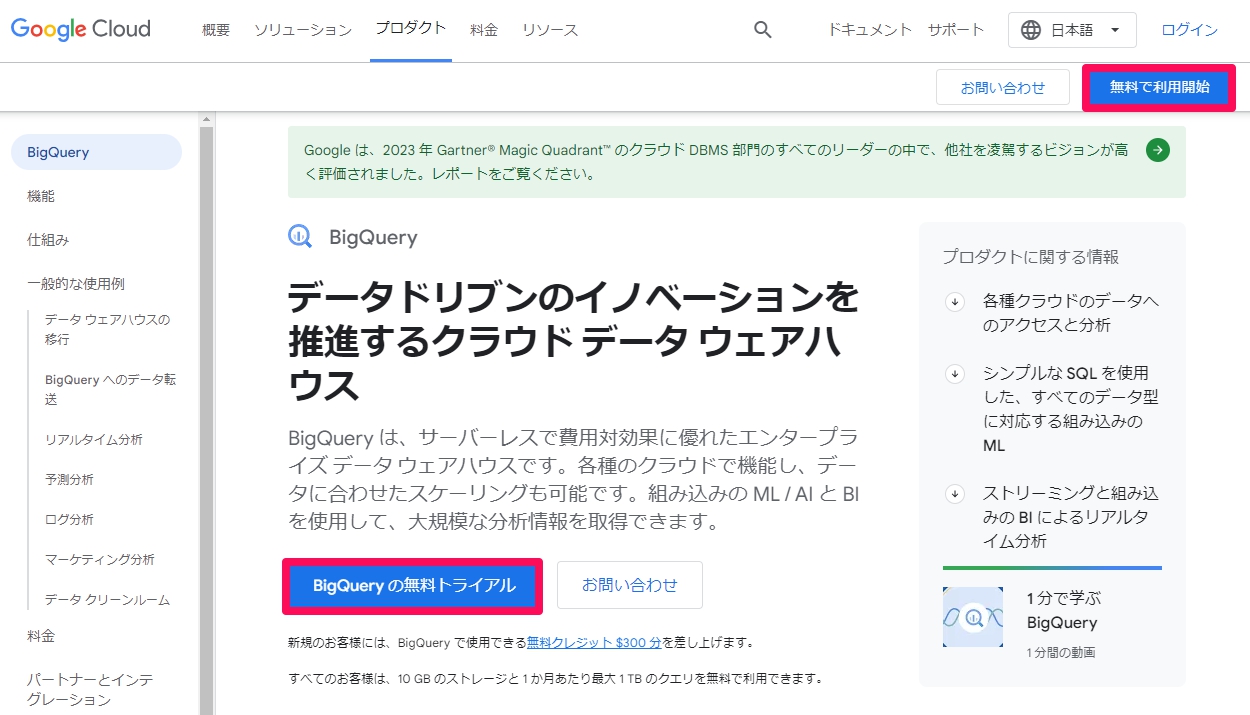Open the リソース menu
This screenshot has width=1250, height=715.
[x=550, y=30]
